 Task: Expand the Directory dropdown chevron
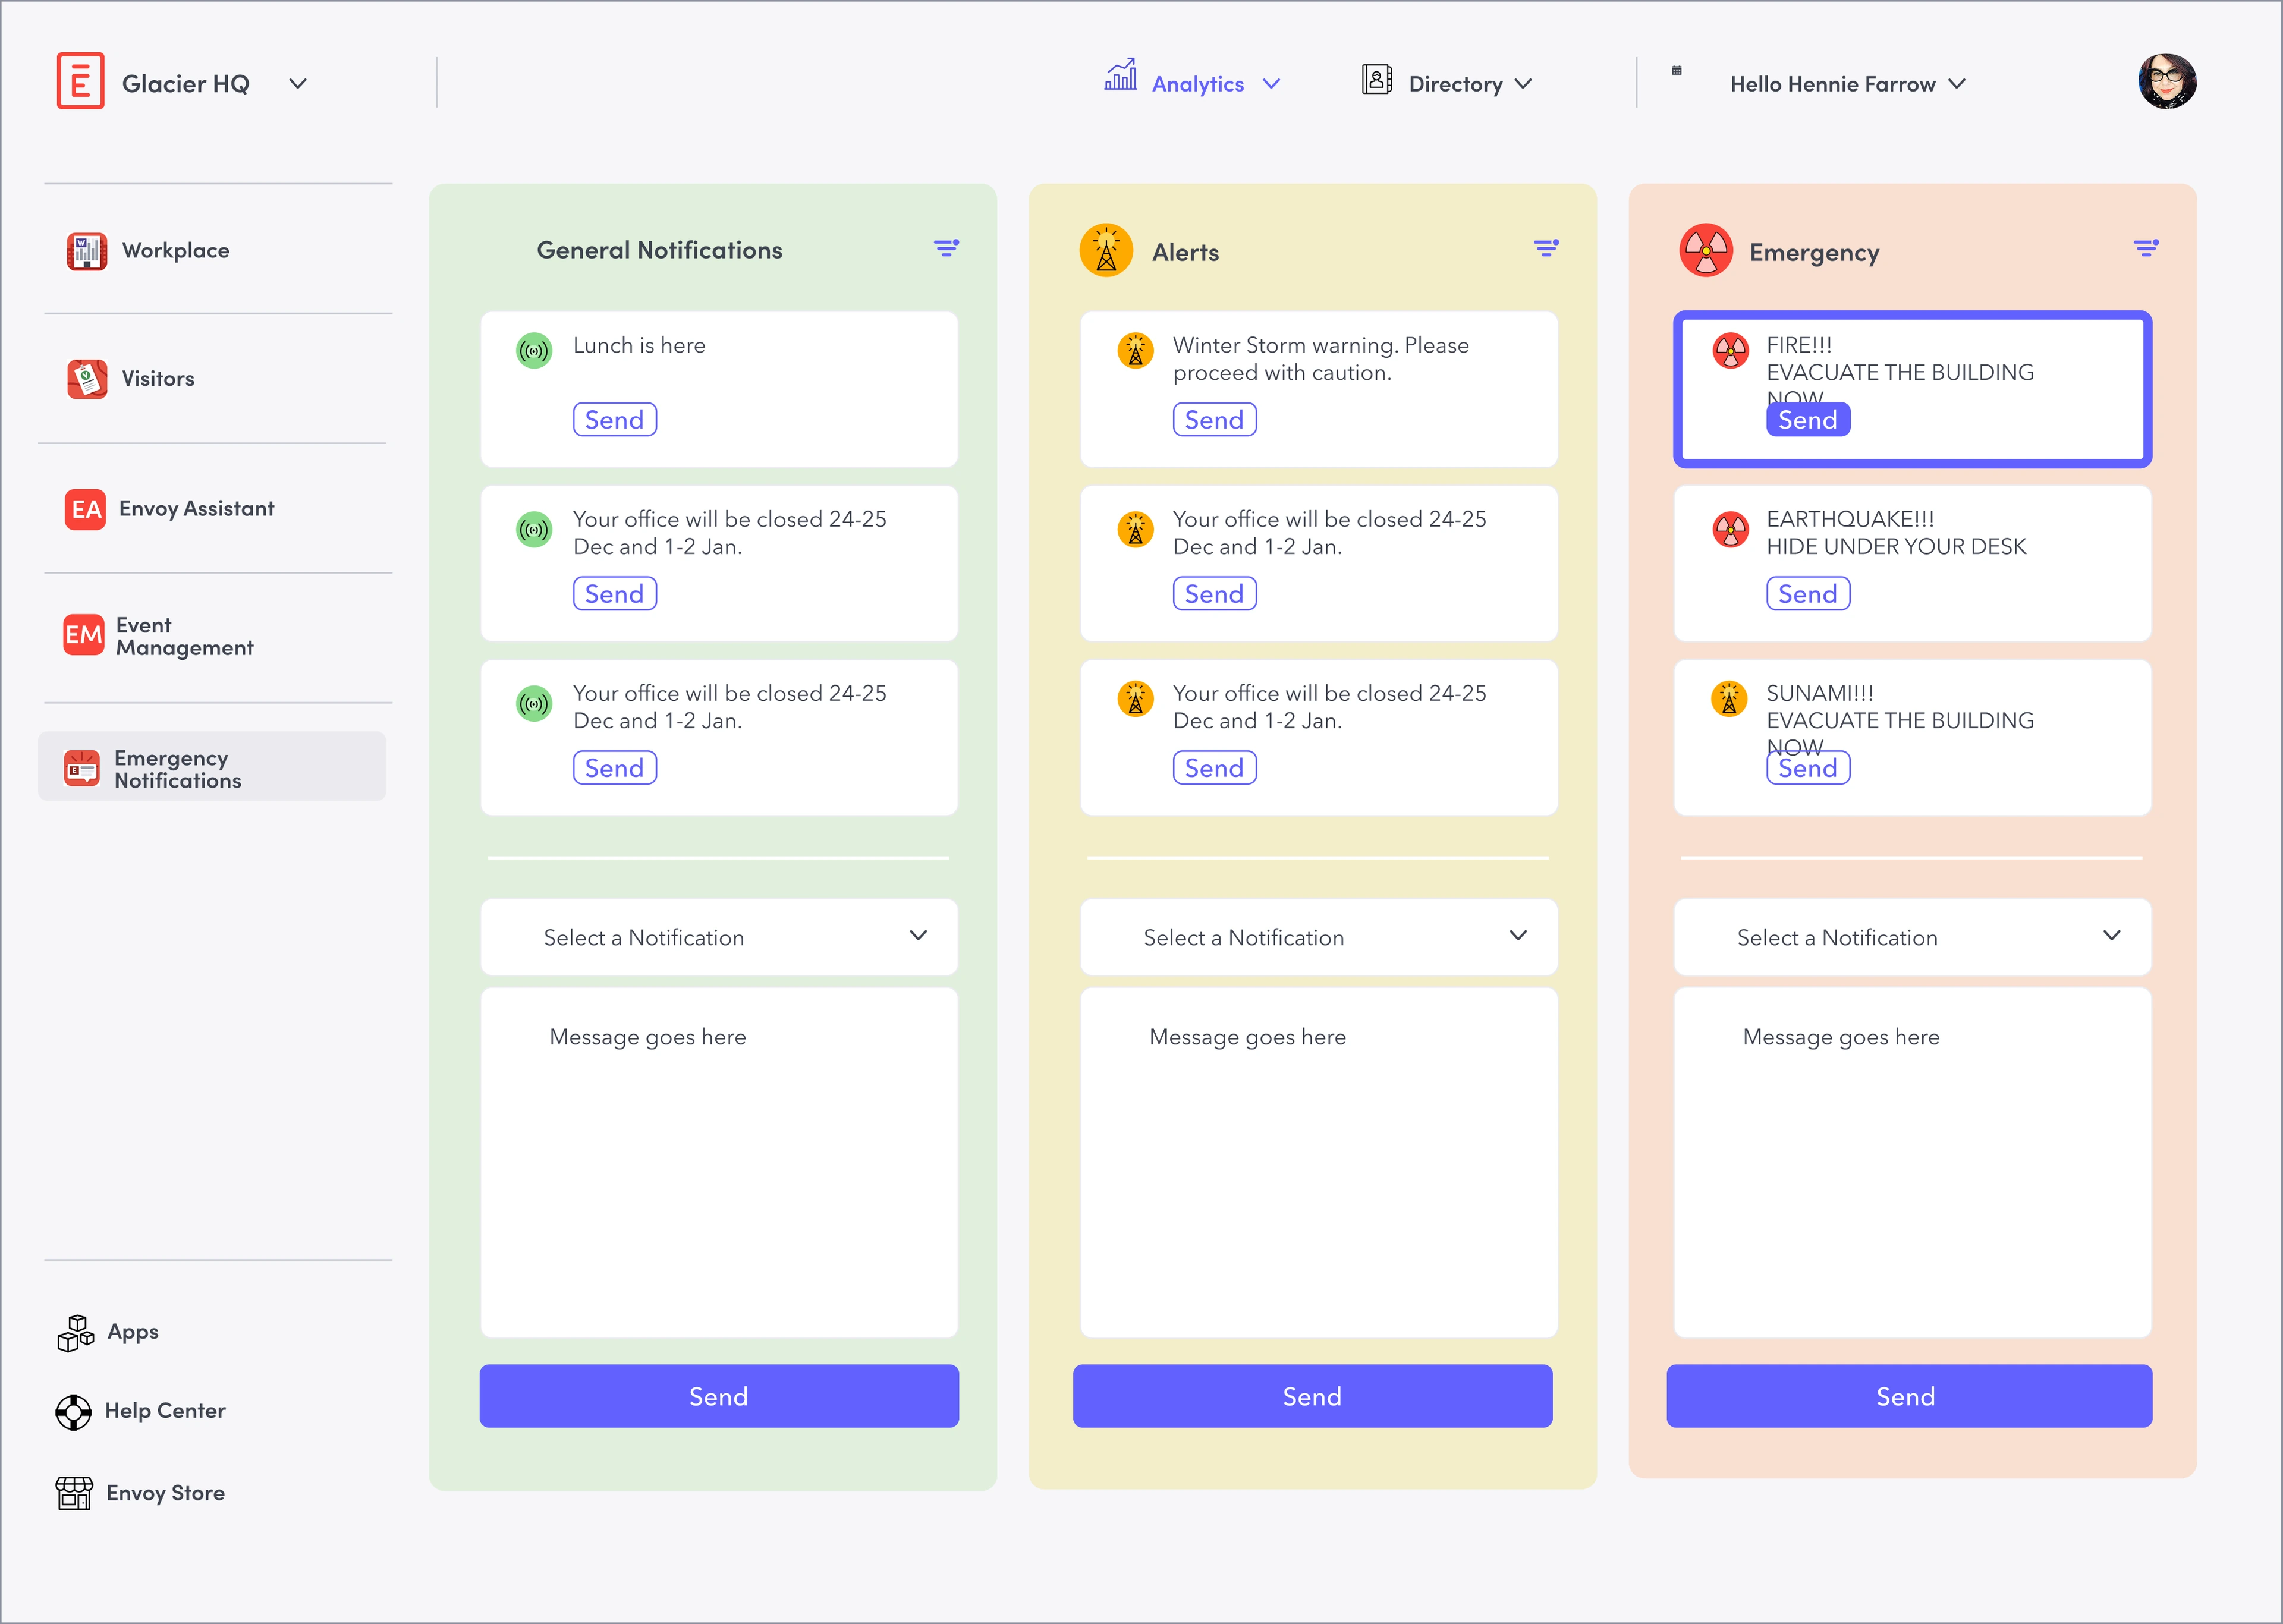pos(1523,84)
